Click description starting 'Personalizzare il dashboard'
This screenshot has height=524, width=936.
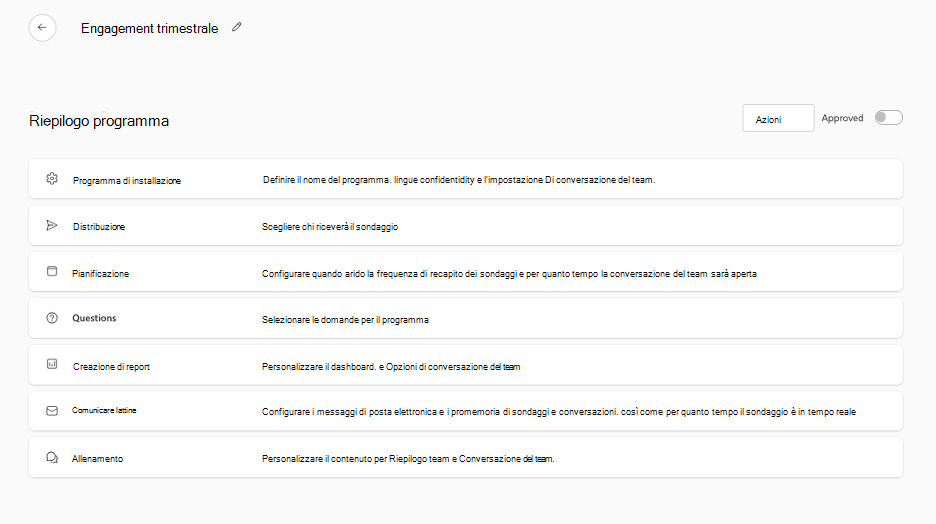click(x=391, y=366)
